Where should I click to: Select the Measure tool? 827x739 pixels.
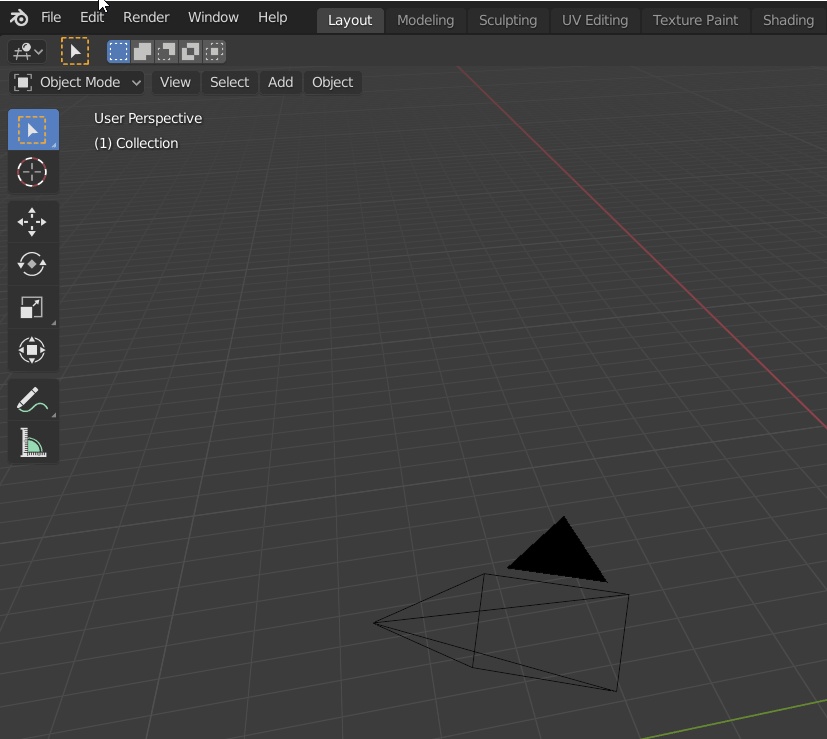coord(33,442)
